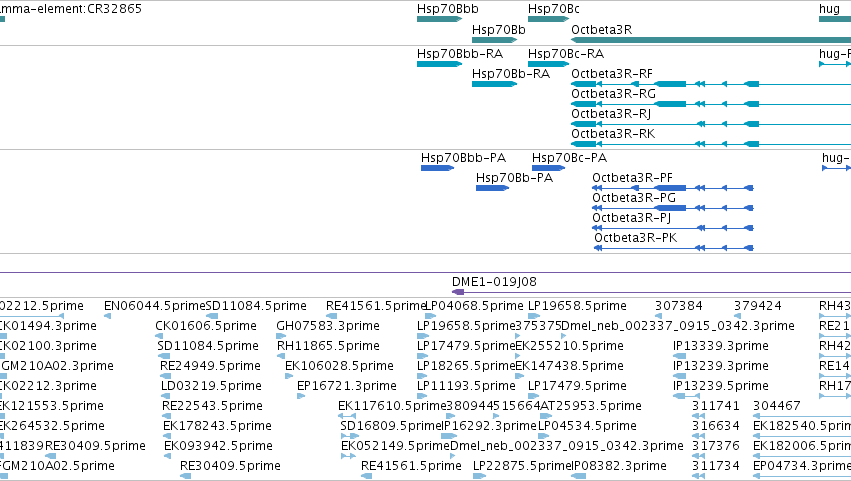Click the EK178243.5prime EST label
This screenshot has width=851, height=481.
pyautogui.click(x=217, y=427)
